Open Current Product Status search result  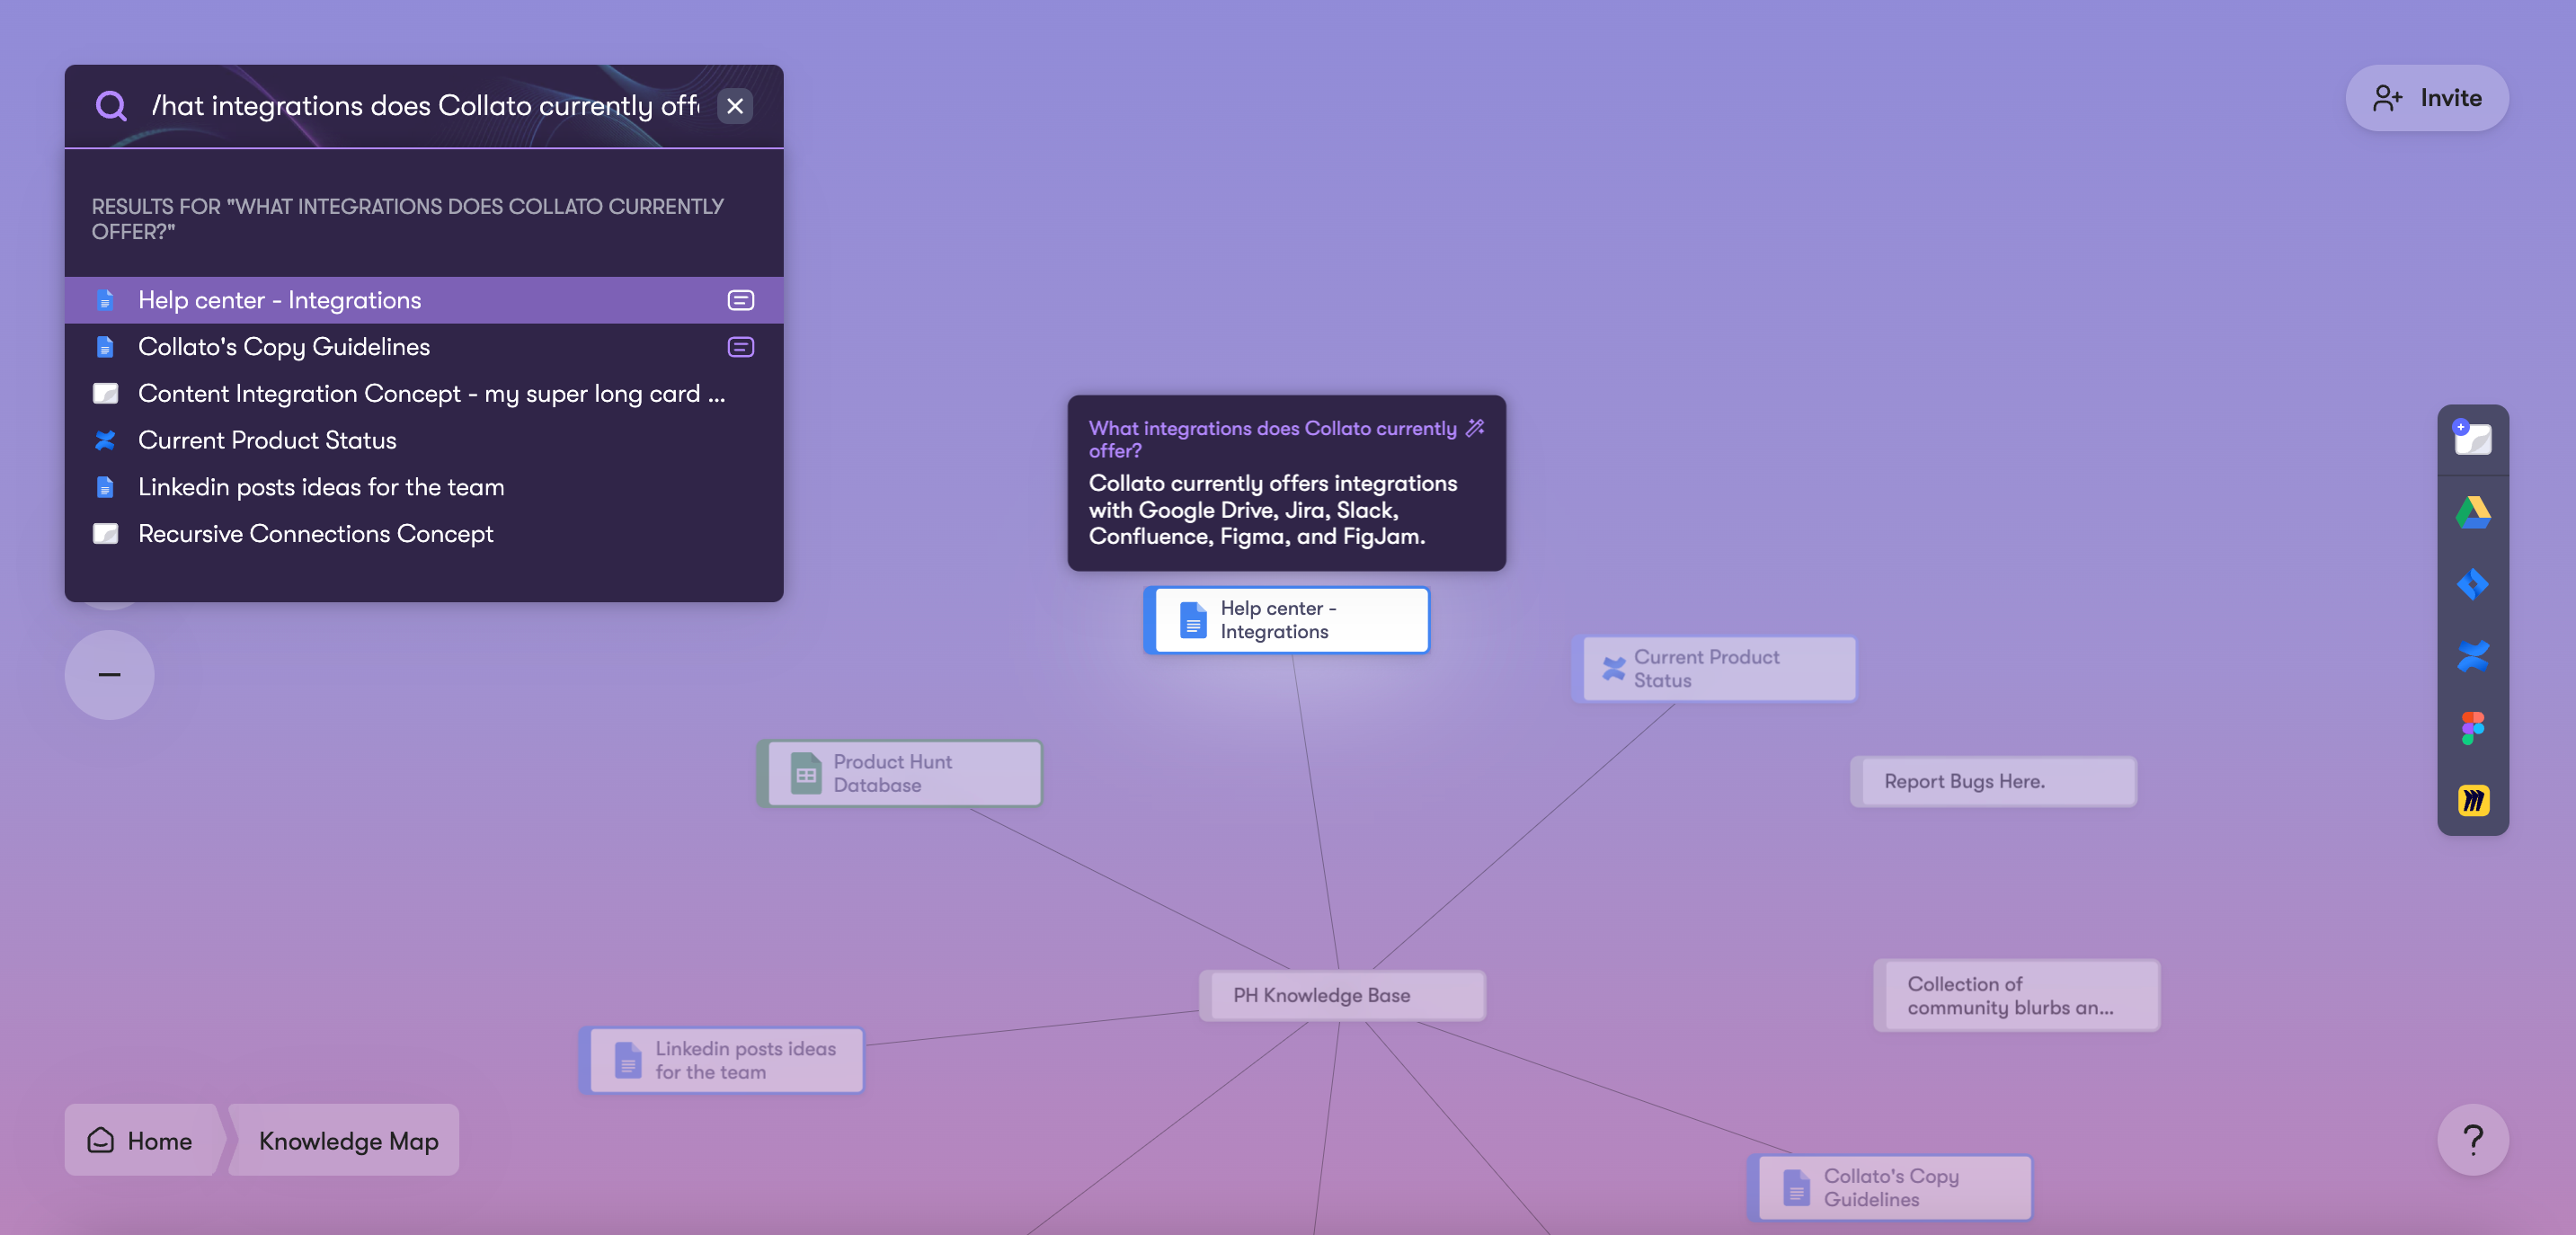coord(267,440)
